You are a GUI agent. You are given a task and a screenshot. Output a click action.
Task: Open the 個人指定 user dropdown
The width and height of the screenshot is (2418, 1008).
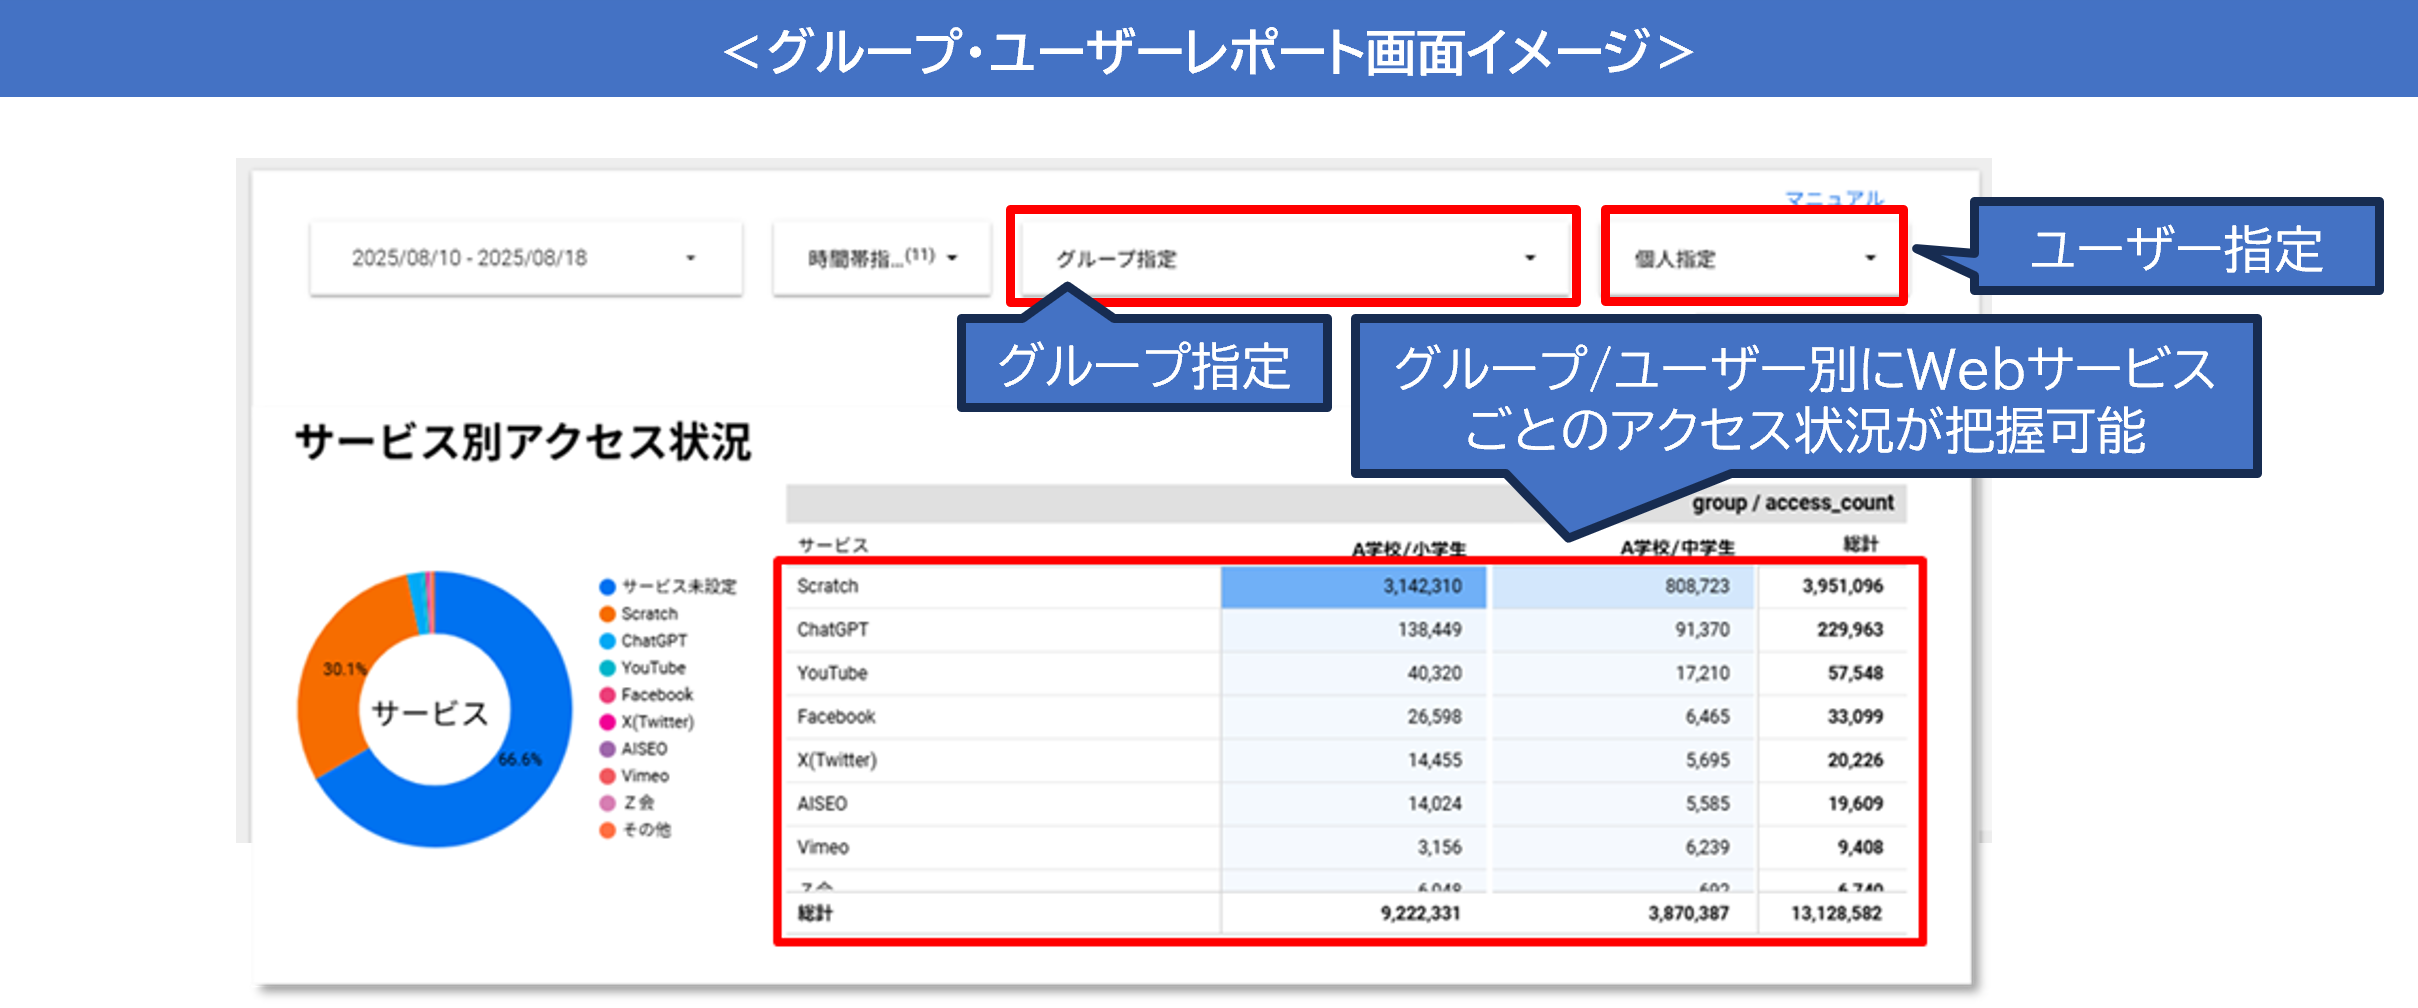[x=1753, y=258]
